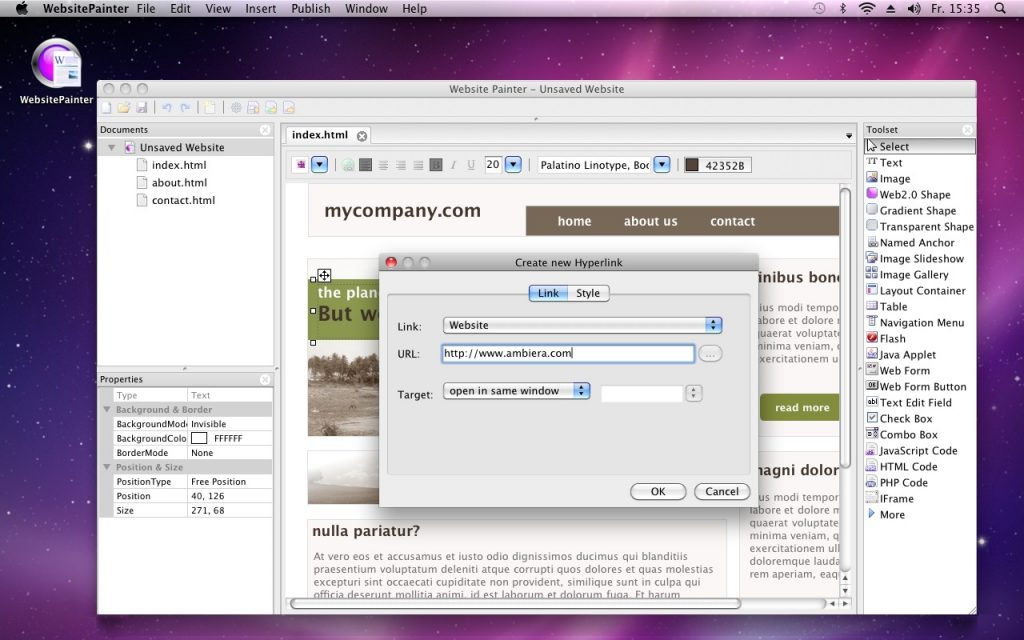Screen dimensions: 1024x640
Task: Select the IFrame tool
Action: pyautogui.click(x=890, y=498)
